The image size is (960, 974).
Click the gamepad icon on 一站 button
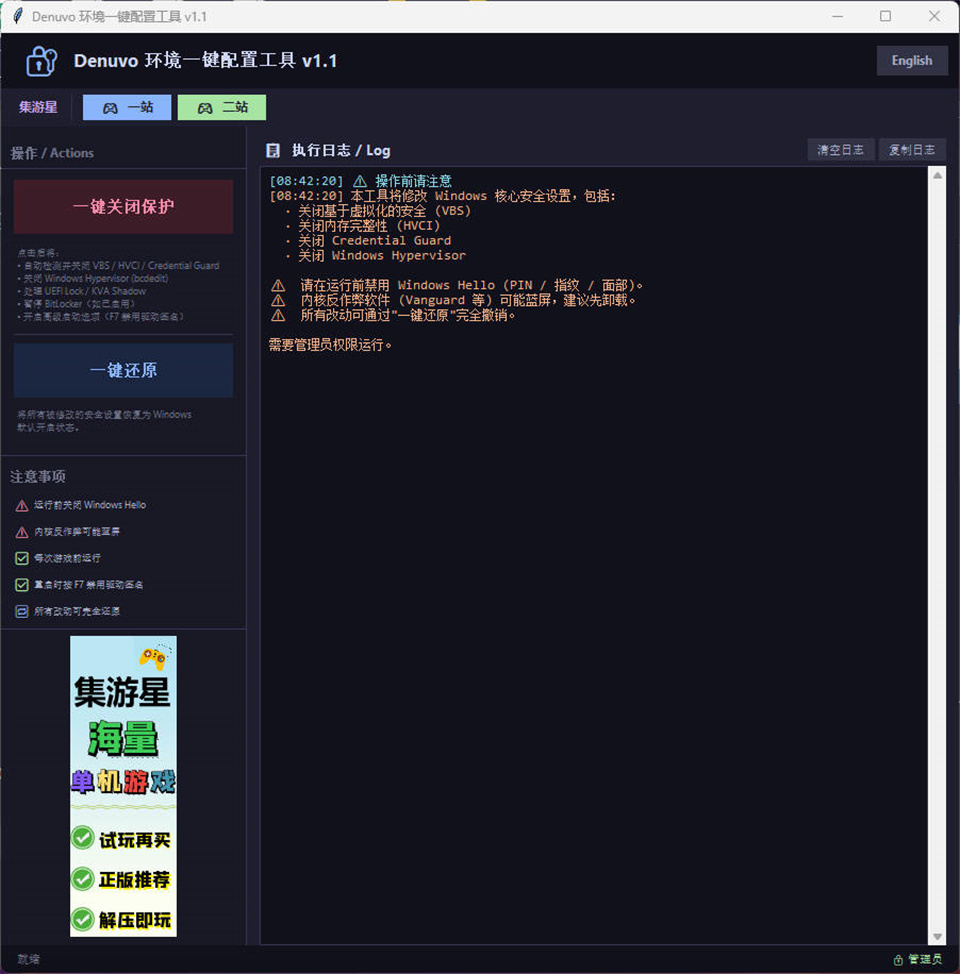(110, 108)
